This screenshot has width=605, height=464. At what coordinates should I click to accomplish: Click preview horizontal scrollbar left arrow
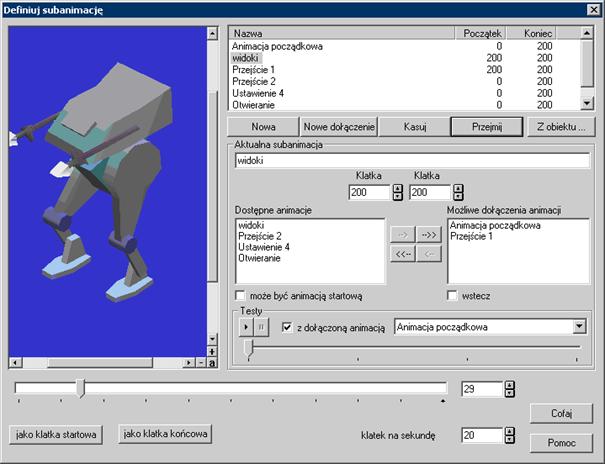click(16, 363)
